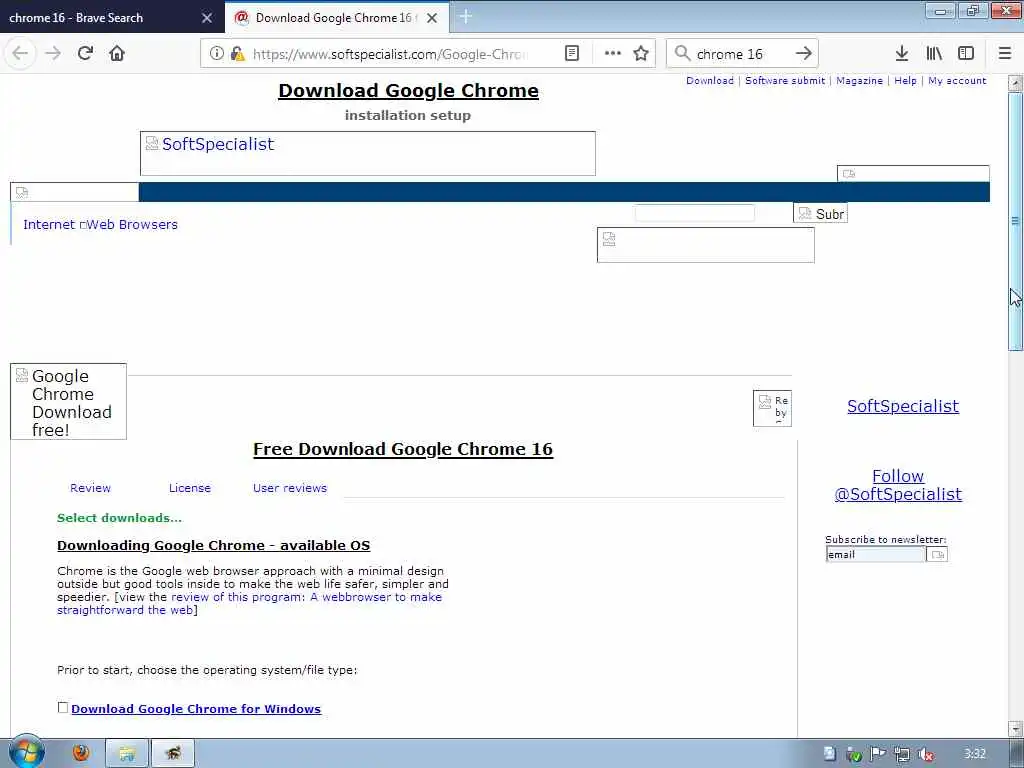Submit search with the go arrow
The height and width of the screenshot is (768, 1024).
804,54
